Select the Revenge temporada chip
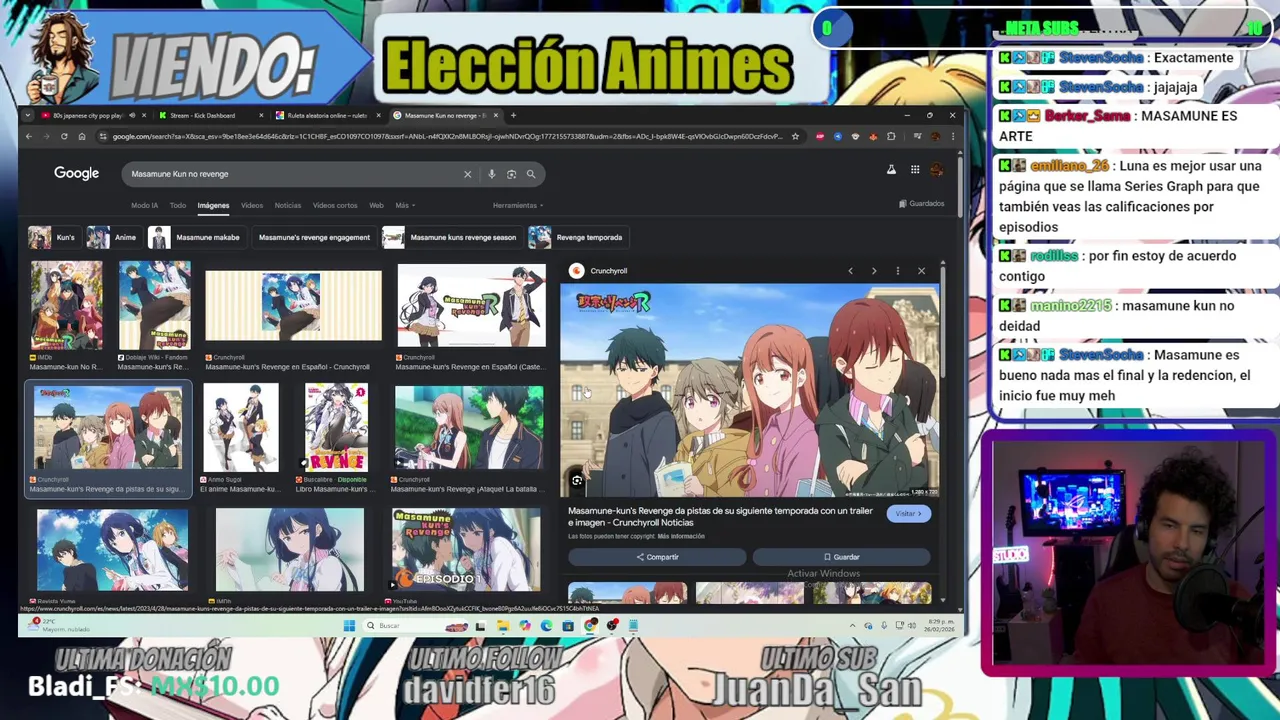 (x=577, y=238)
